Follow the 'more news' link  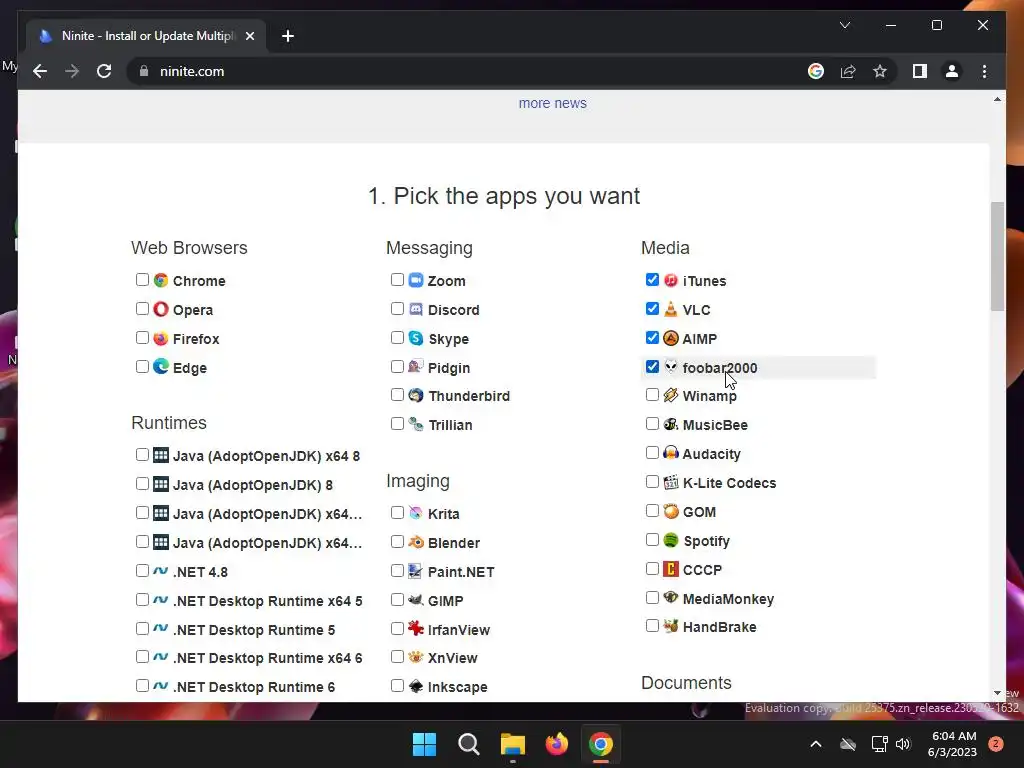552,103
